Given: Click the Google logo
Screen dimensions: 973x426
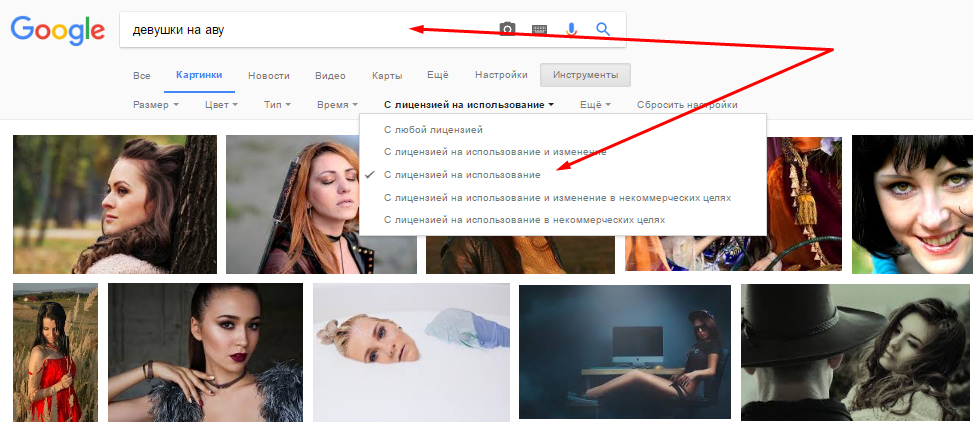Looking at the screenshot, I should (x=57, y=30).
